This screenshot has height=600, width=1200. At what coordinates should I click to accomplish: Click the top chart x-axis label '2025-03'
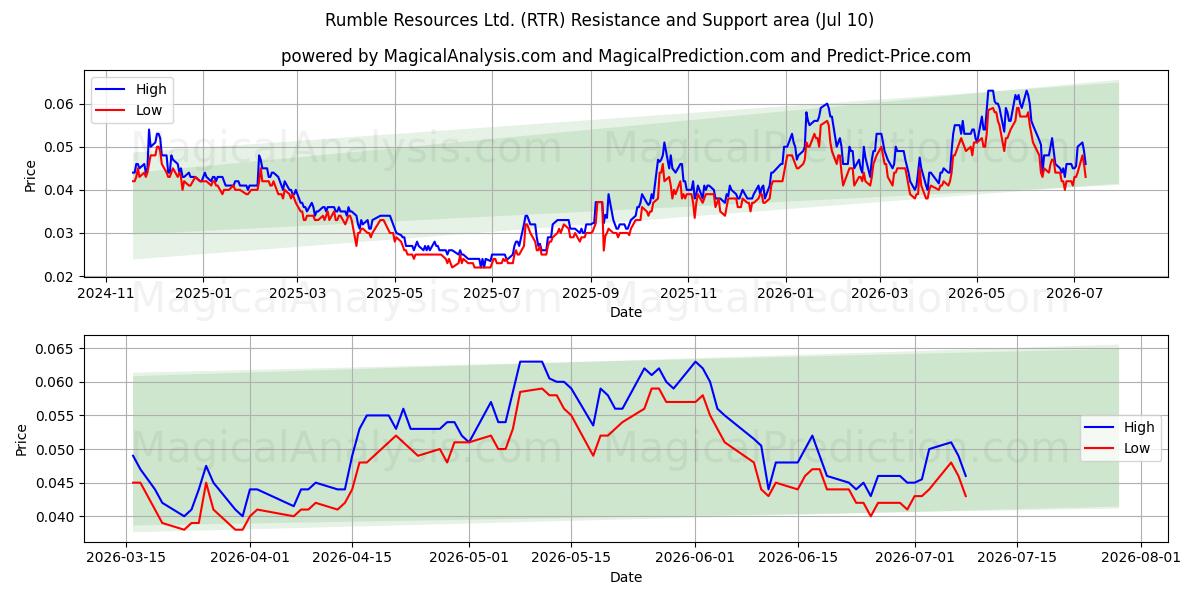coord(297,295)
